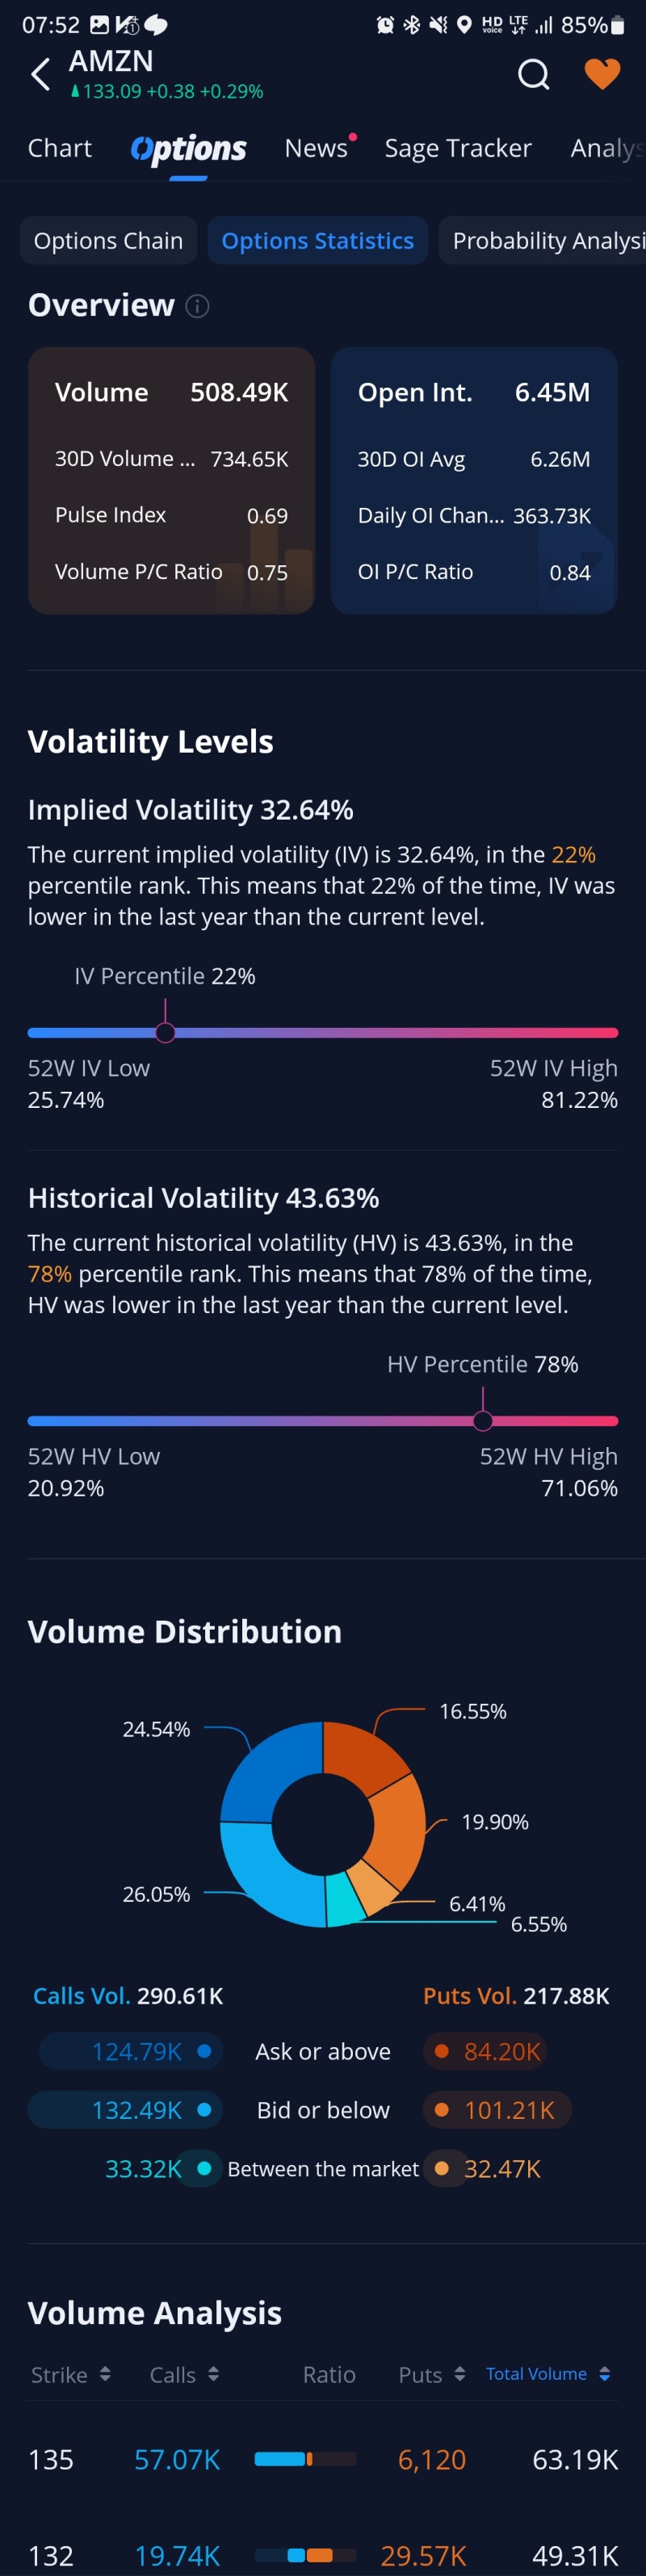Screen dimensions: 646x2576
Task: Go to Sage Tracker tab
Action: [x=458, y=148]
